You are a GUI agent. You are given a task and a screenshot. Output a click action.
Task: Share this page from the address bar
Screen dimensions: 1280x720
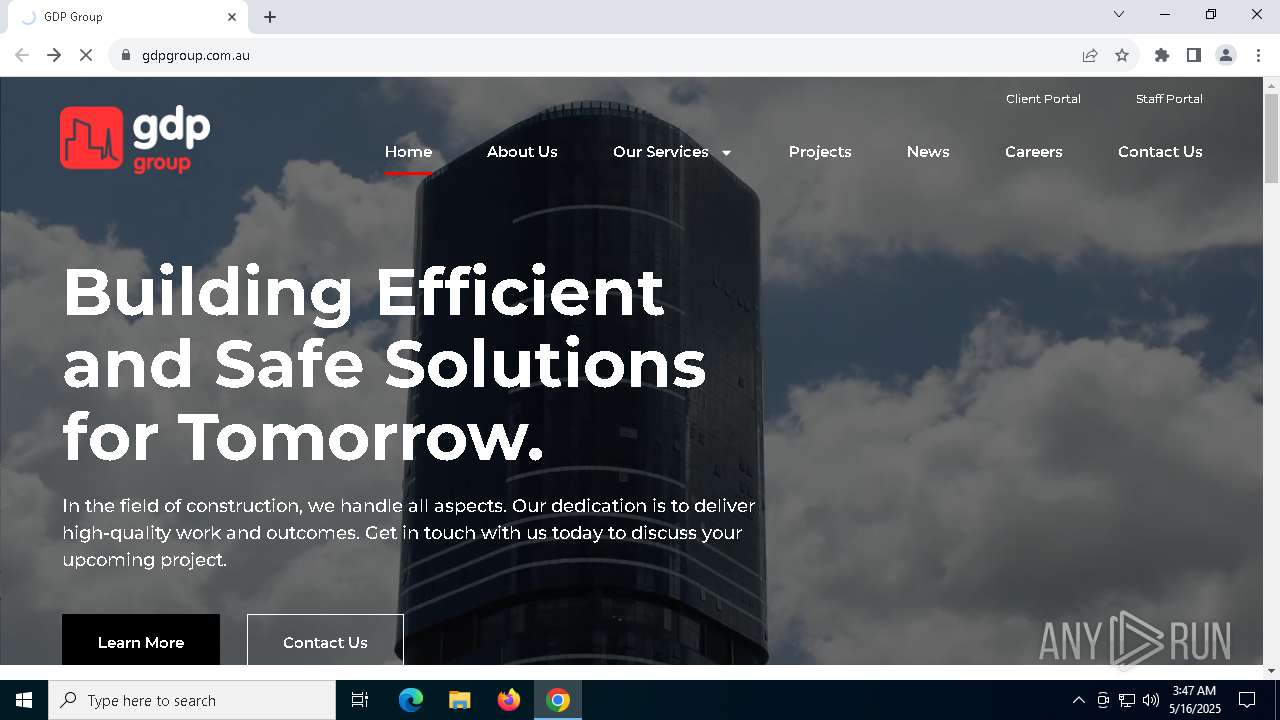coord(1090,55)
